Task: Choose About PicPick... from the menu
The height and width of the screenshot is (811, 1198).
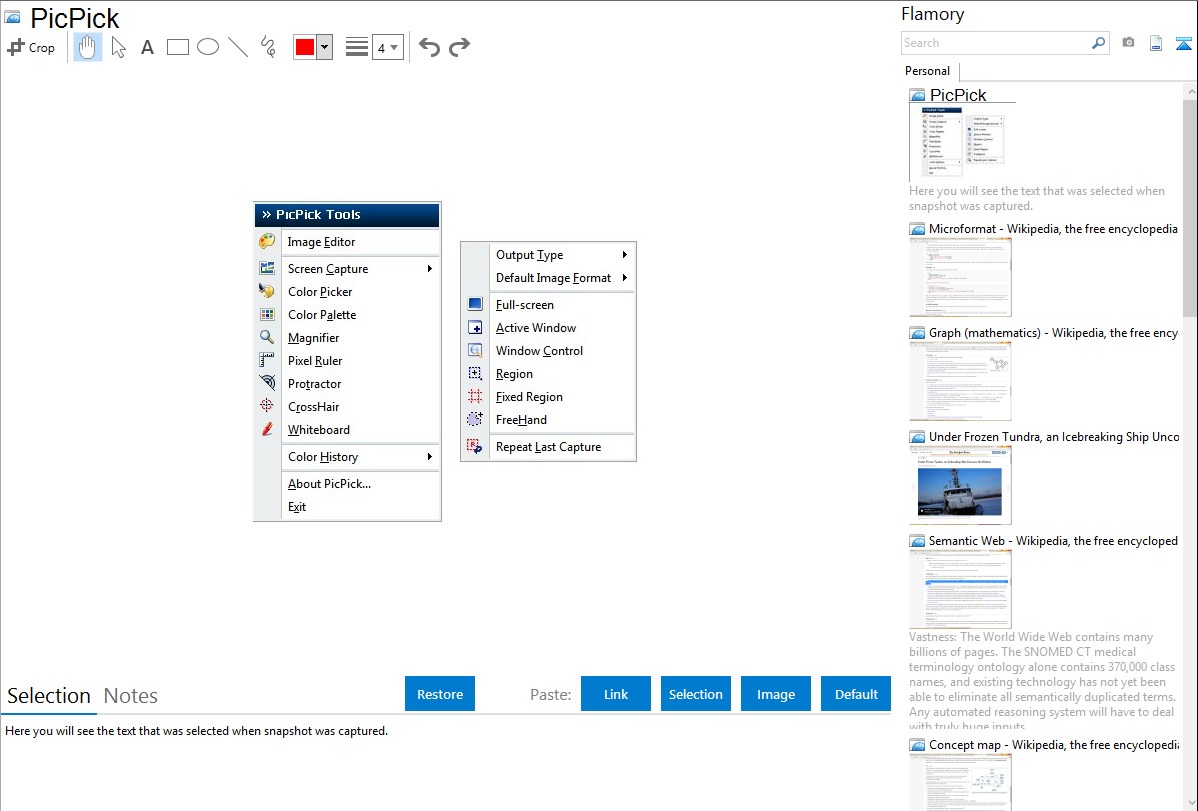Action: [x=329, y=483]
